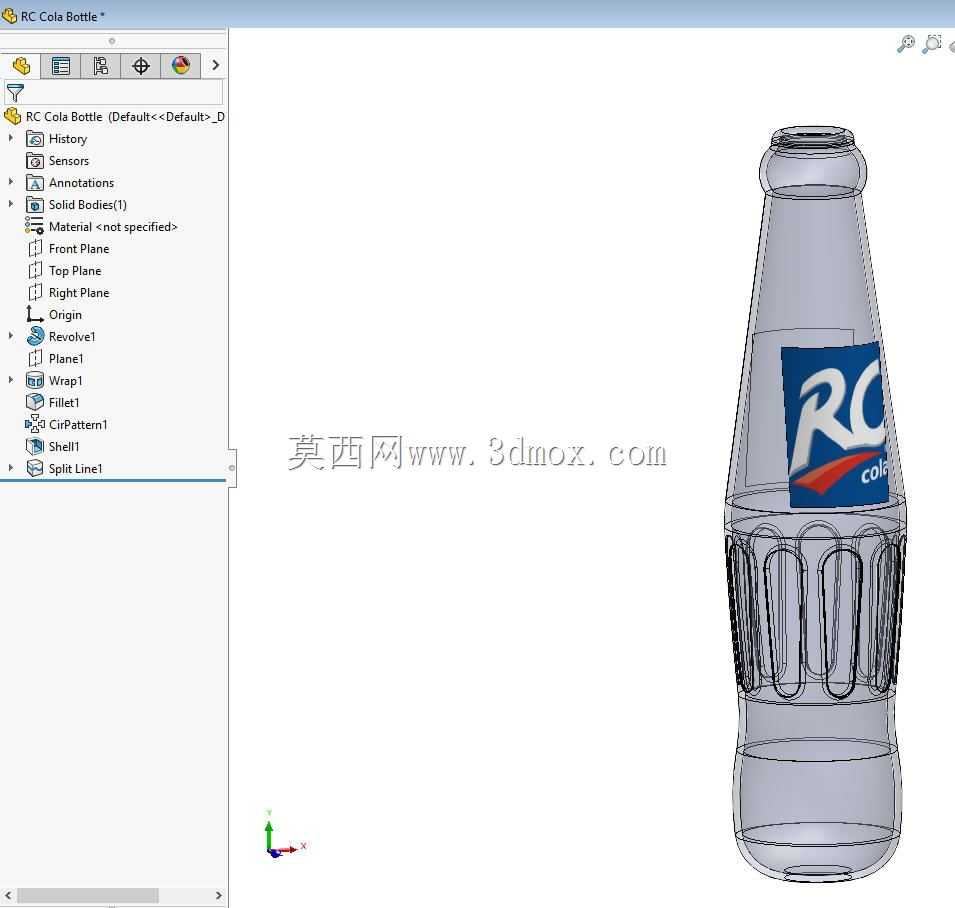
Task: Expand the Wrap1 feature
Action: [10, 379]
